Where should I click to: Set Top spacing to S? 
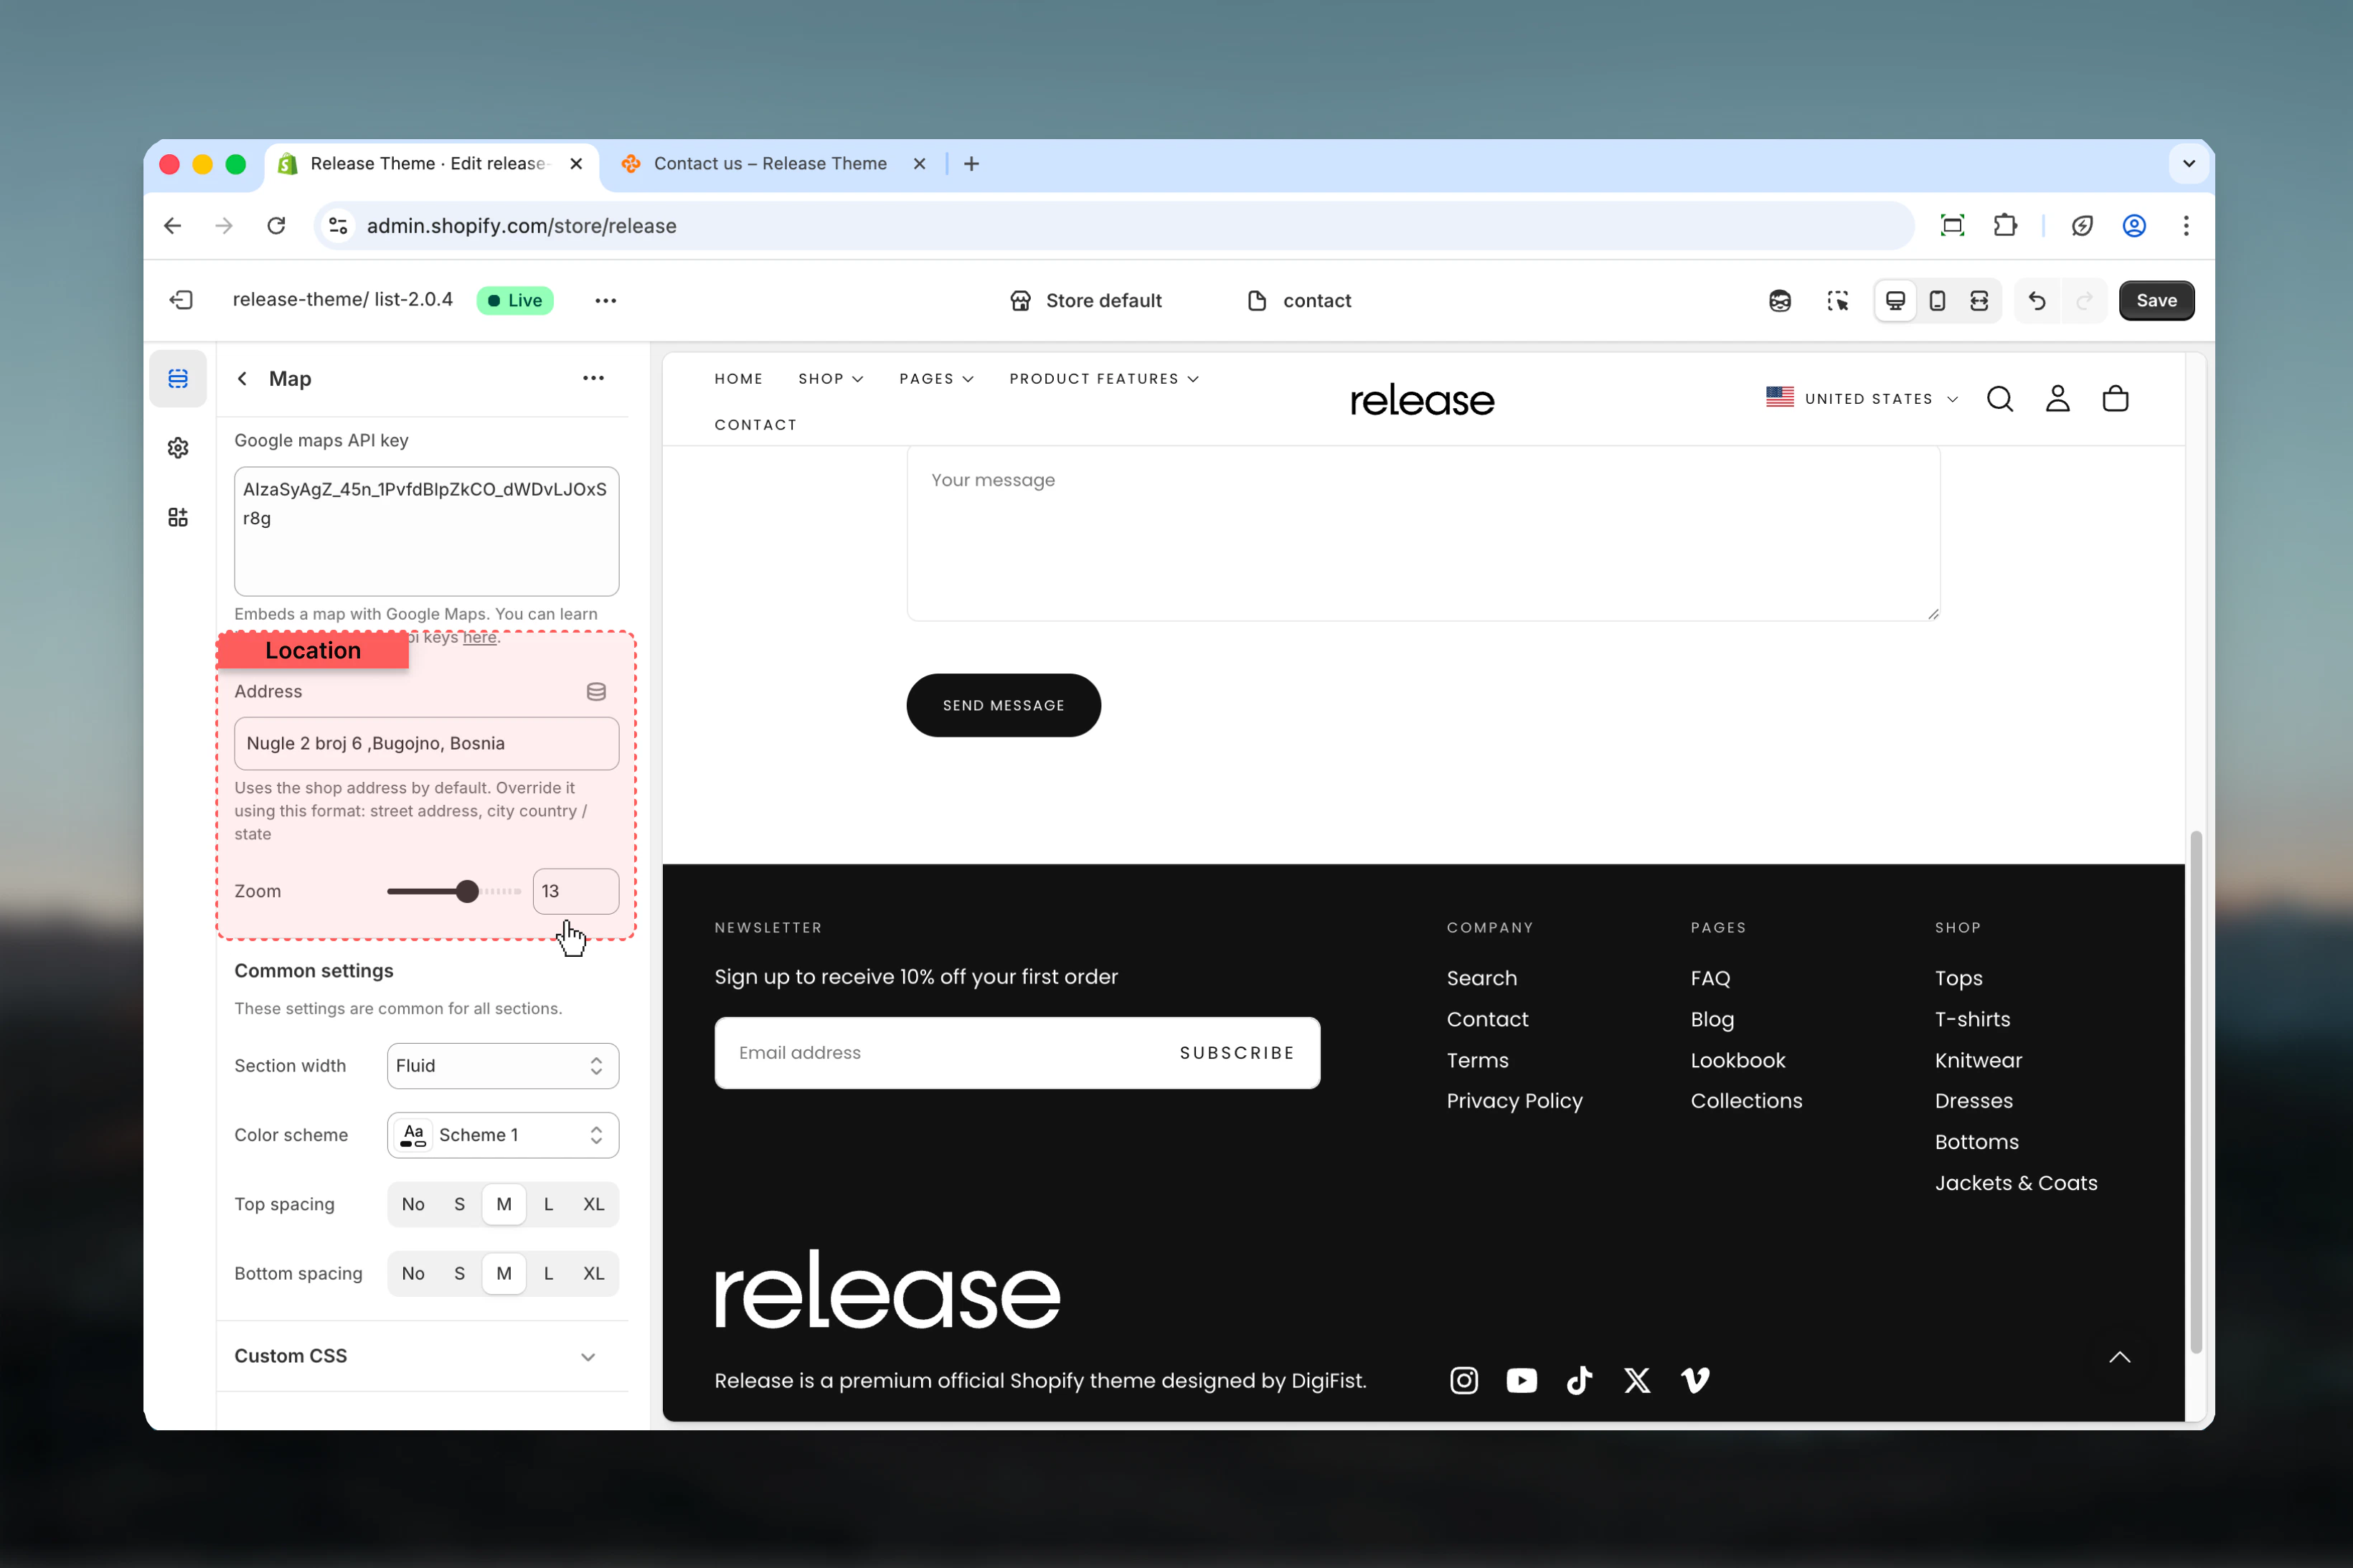coord(459,1205)
